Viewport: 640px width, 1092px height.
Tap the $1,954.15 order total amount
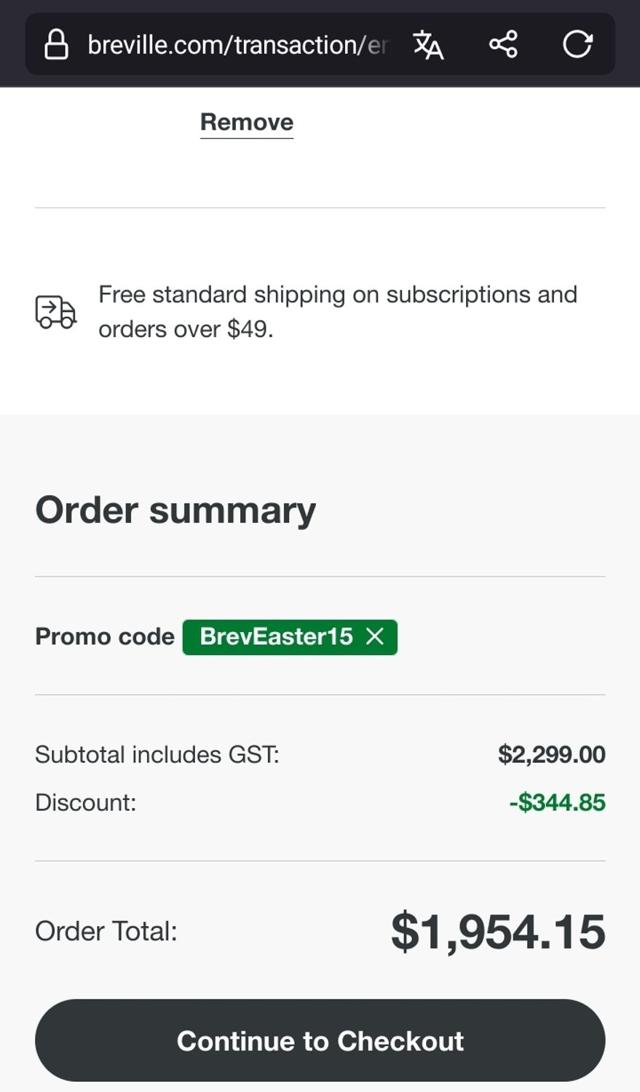coord(497,931)
